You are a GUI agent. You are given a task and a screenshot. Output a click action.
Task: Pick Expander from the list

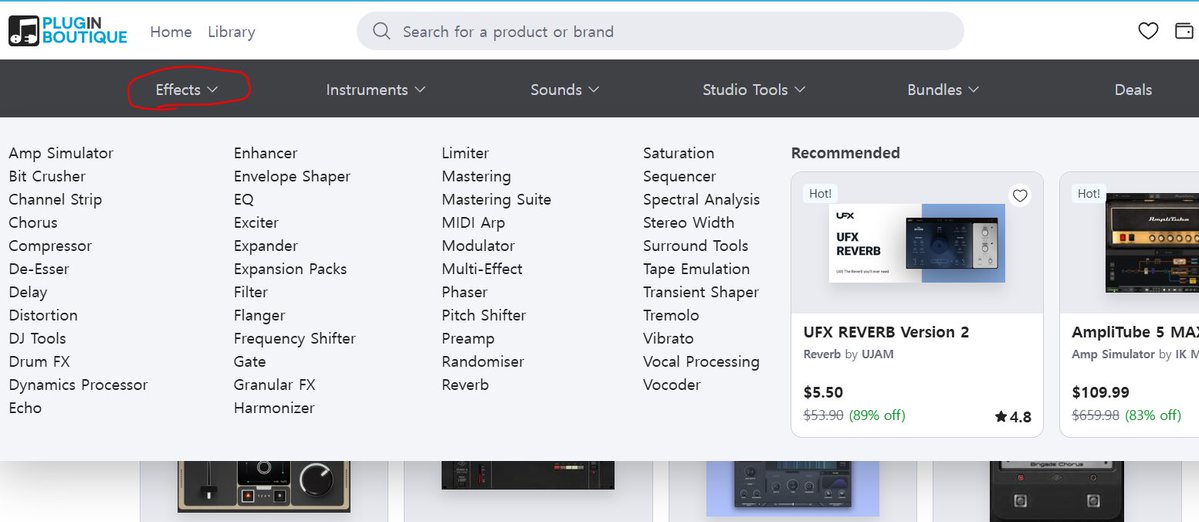pos(265,245)
